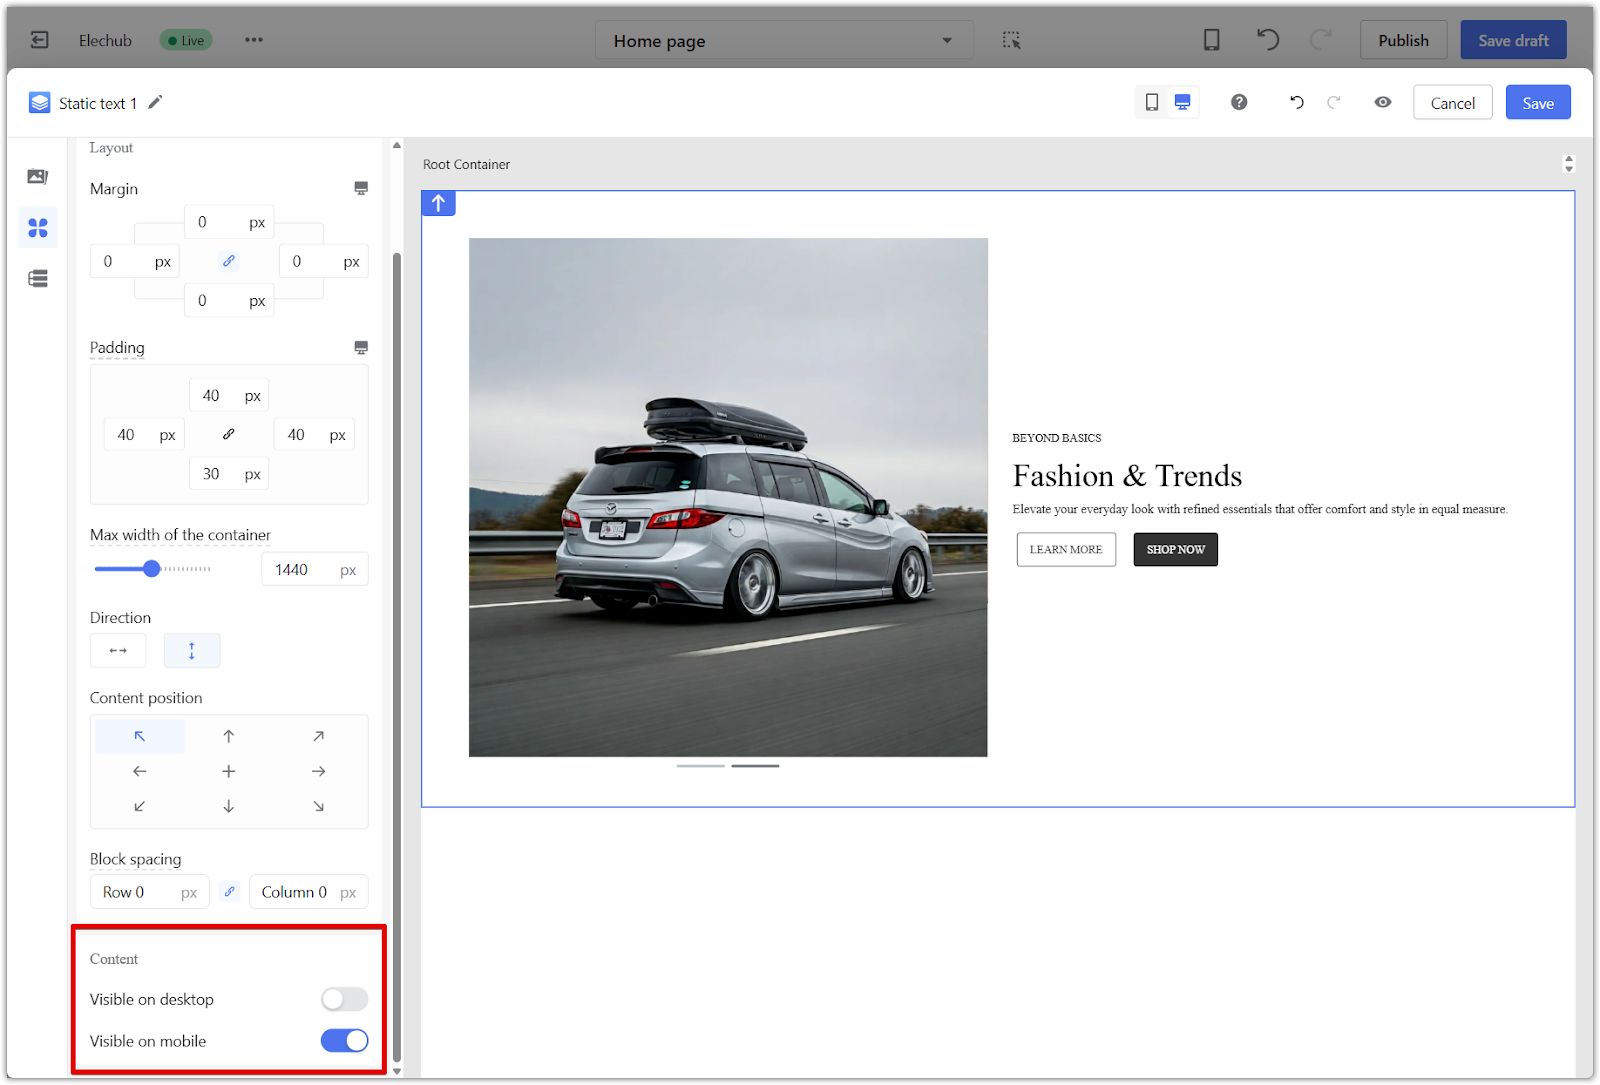Switch to mobile view in the editor
Image resolution: width=1600 pixels, height=1085 pixels.
point(1152,102)
